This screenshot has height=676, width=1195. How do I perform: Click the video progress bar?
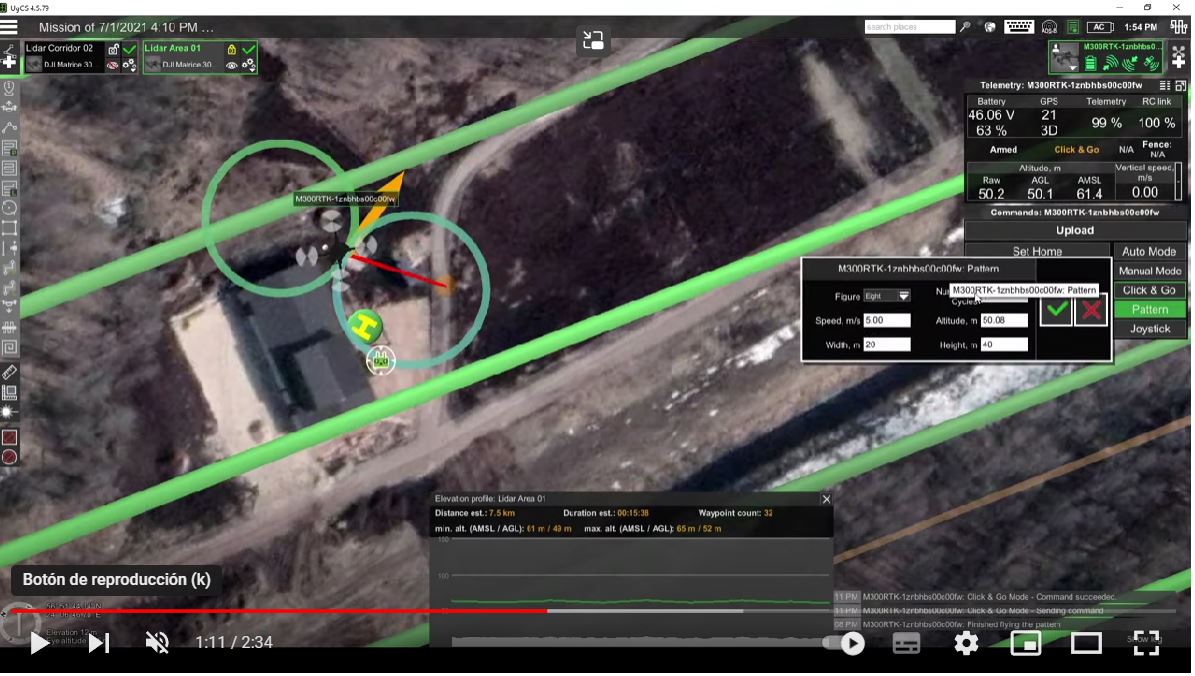[x=594, y=611]
